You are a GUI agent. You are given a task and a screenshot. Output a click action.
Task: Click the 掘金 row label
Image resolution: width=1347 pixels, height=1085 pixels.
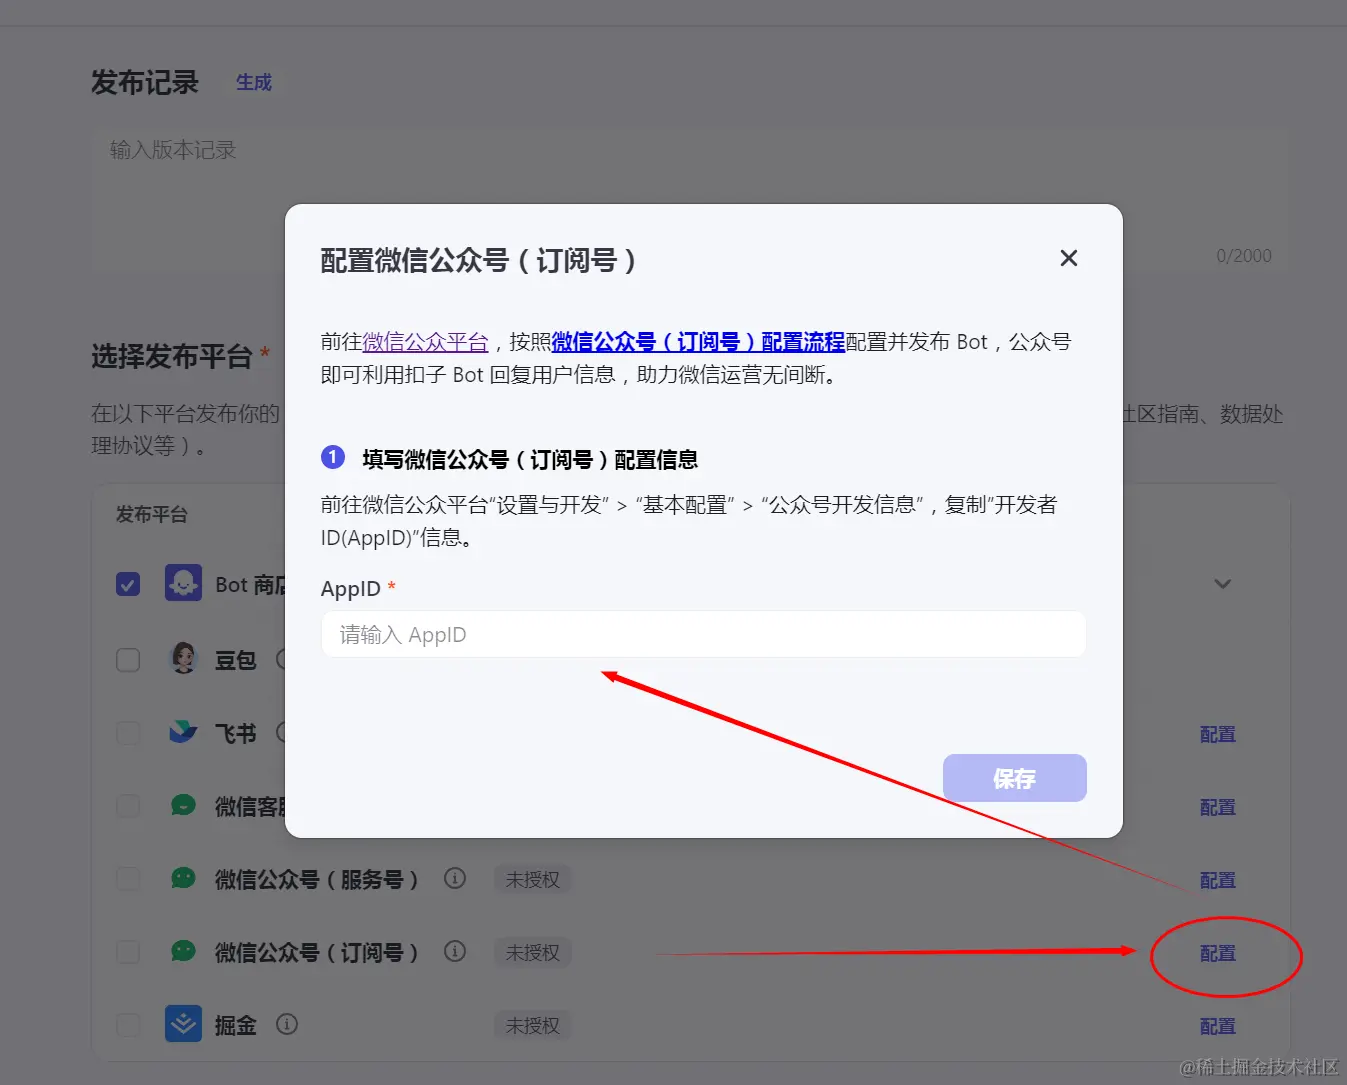[236, 1025]
